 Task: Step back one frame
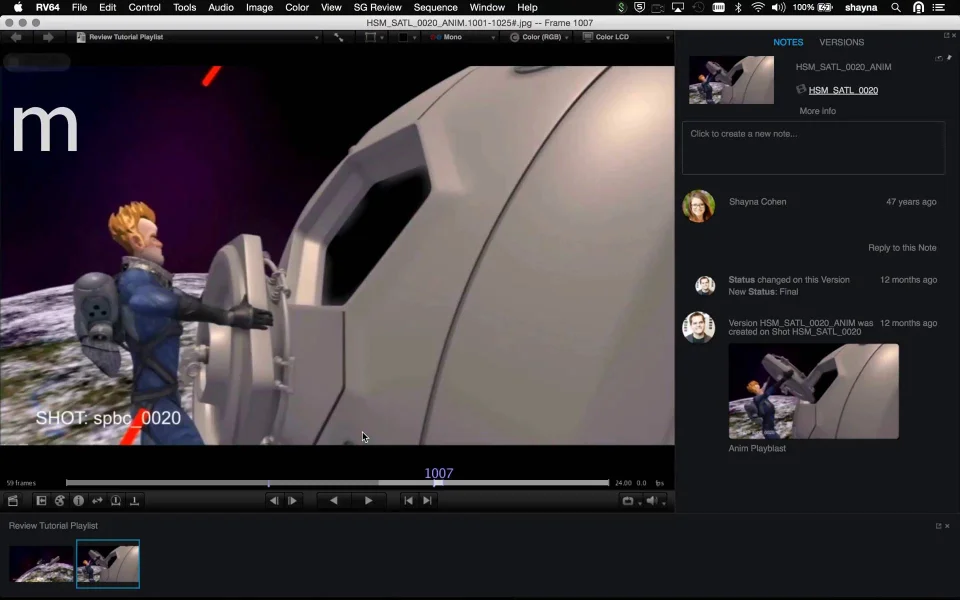pos(274,501)
